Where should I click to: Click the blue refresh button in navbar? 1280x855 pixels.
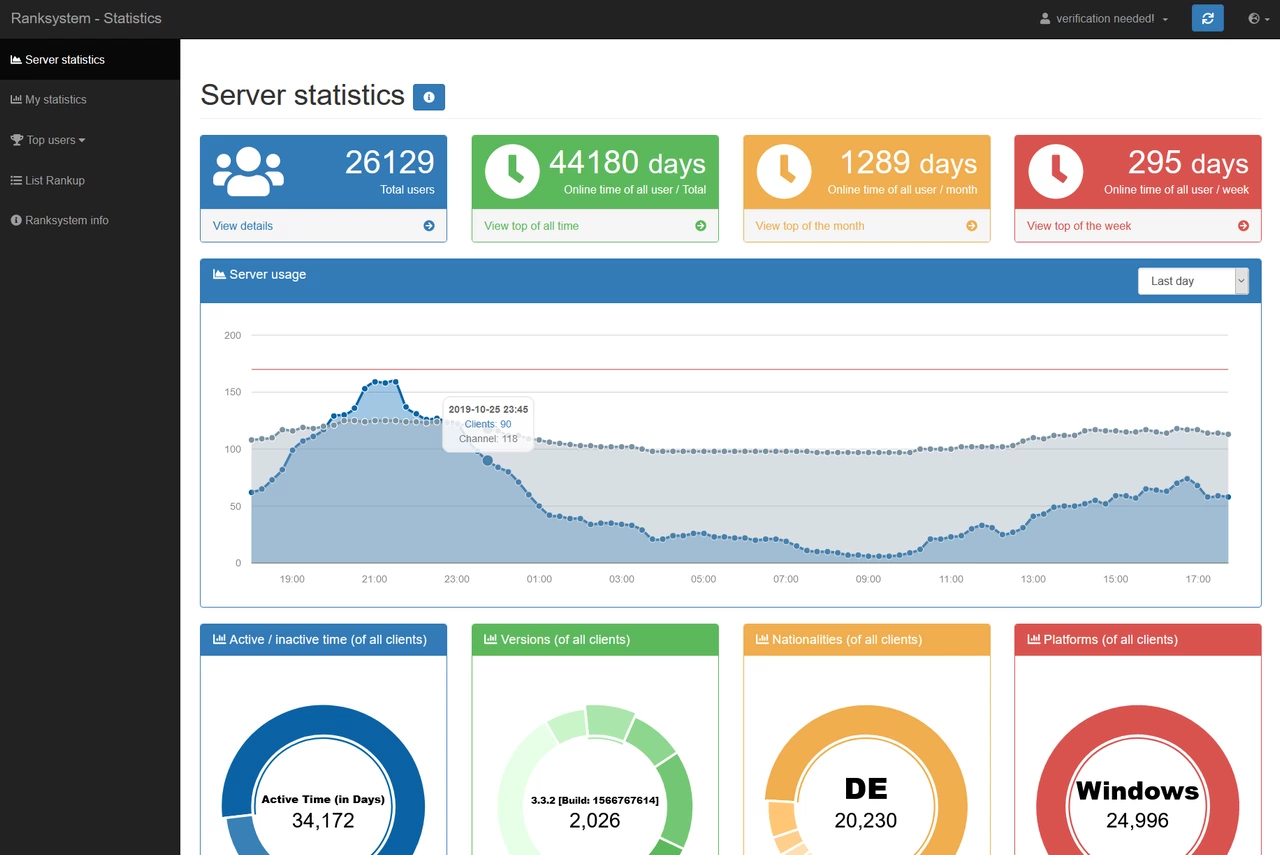point(1207,18)
